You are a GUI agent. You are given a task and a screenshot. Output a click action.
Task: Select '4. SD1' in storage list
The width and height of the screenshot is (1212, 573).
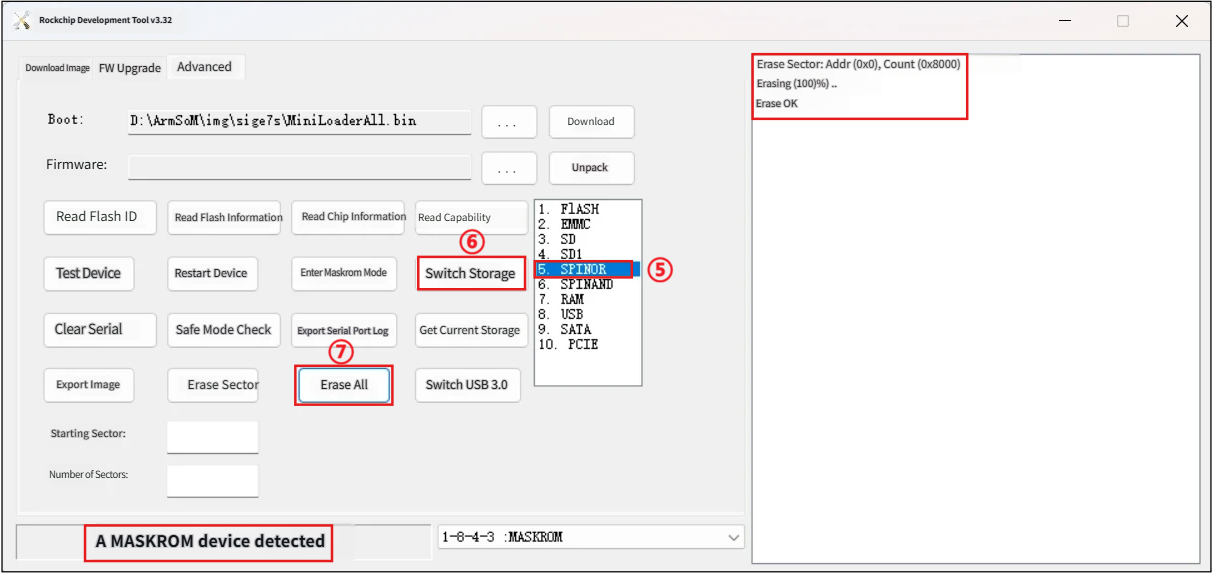(587, 254)
